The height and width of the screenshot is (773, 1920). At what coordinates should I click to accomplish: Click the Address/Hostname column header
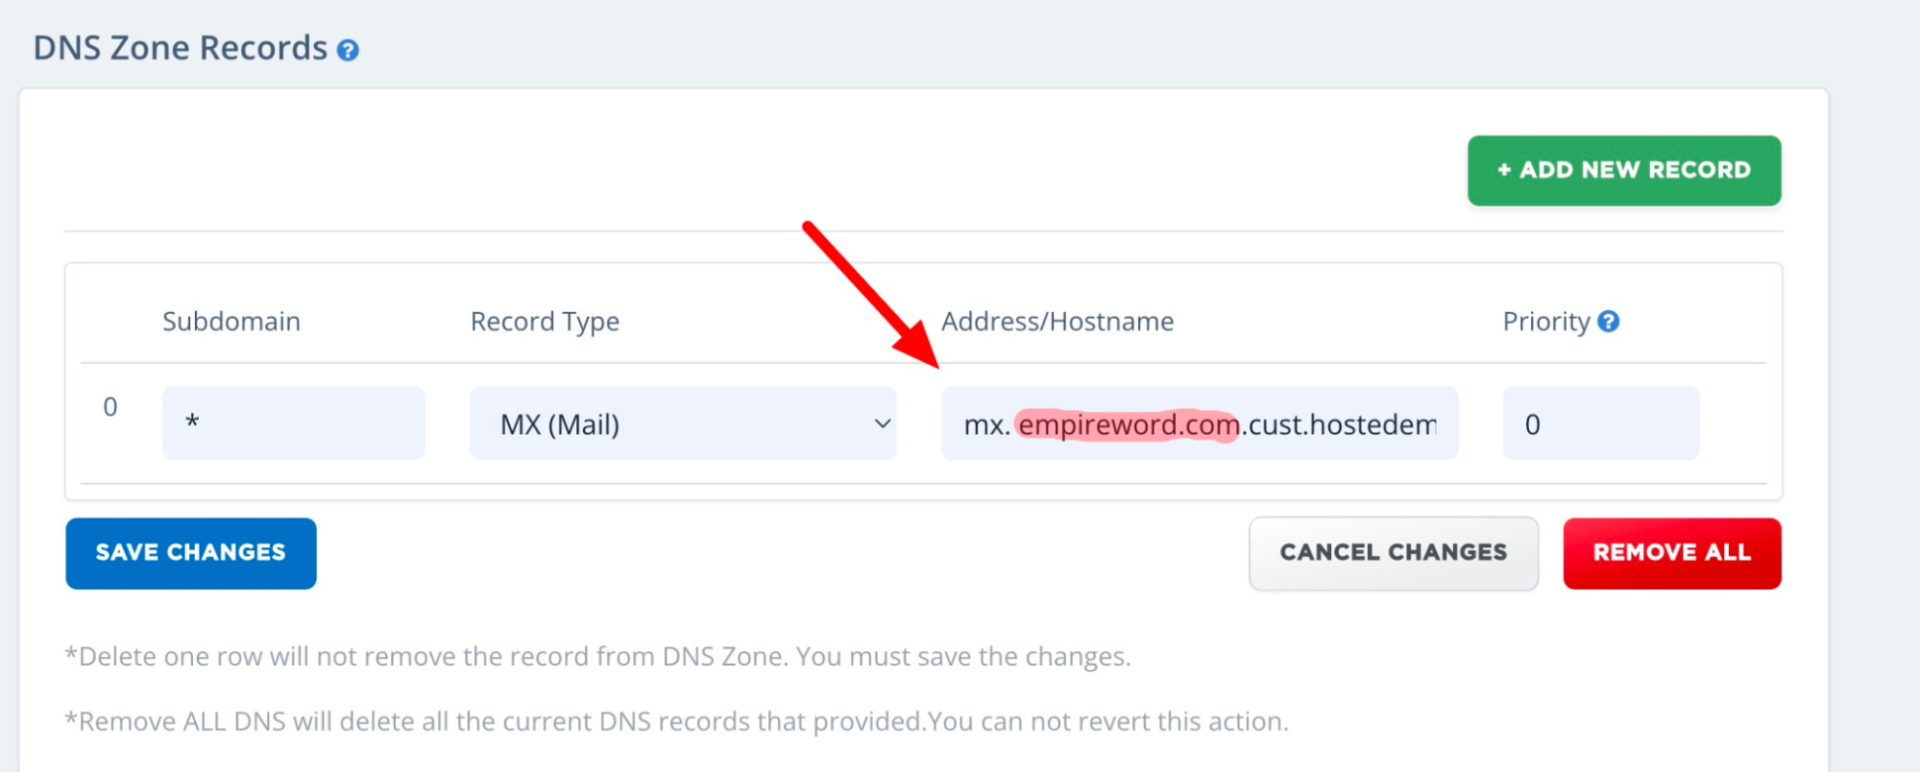pyautogui.click(x=1057, y=322)
